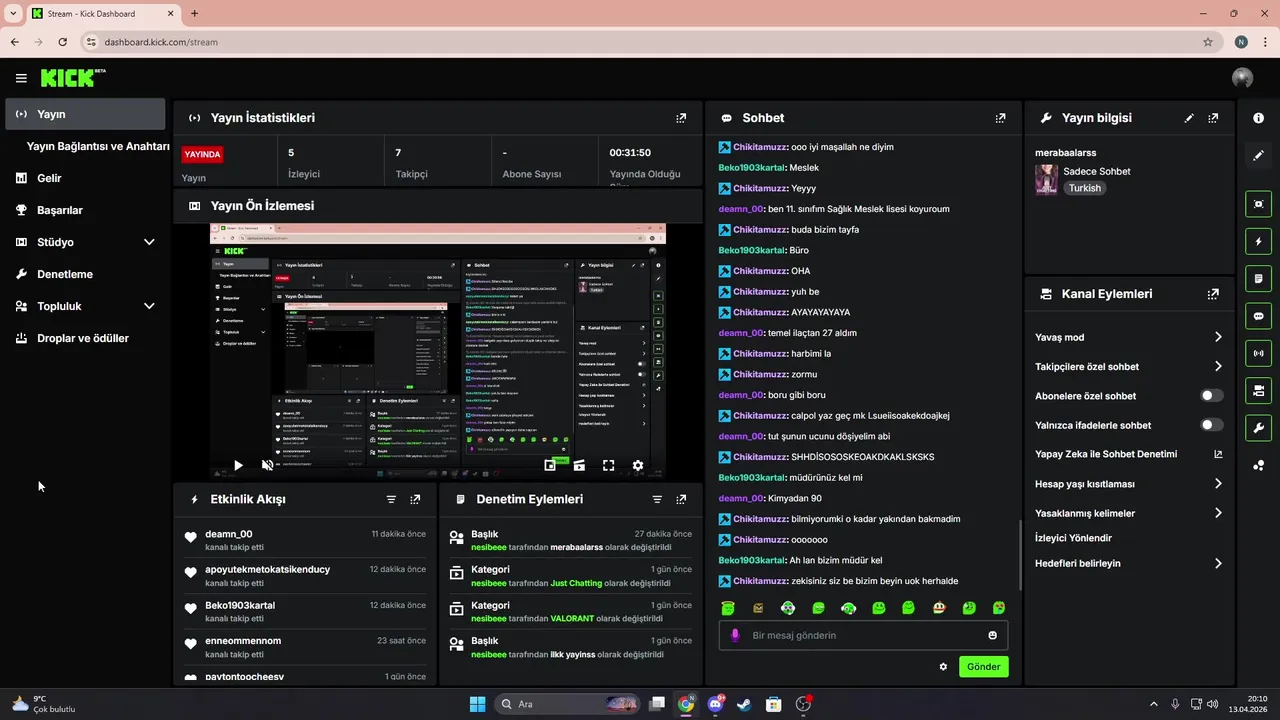Toggle the lightning activity feed icon in the right sidebar
The image size is (1280, 720).
coord(1258,241)
